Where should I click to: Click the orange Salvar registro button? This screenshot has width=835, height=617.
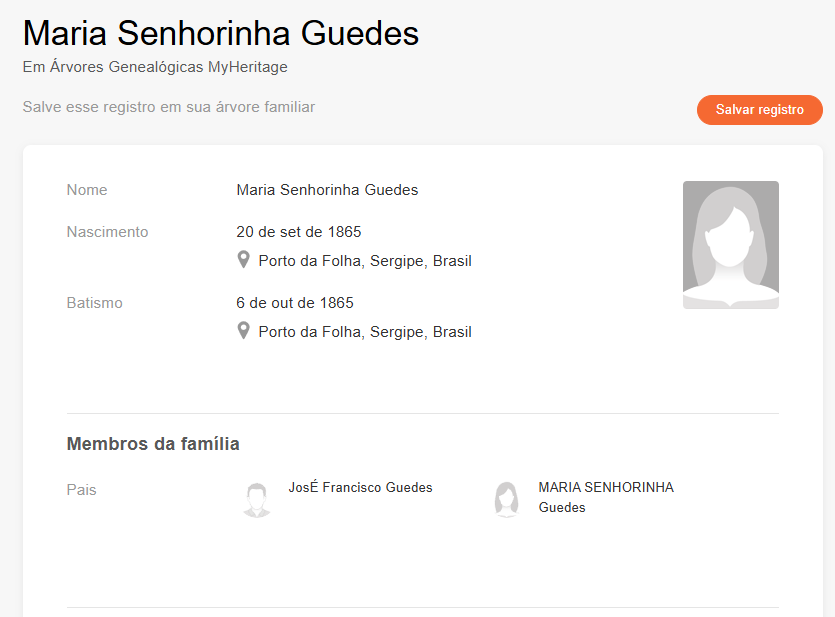pos(759,110)
